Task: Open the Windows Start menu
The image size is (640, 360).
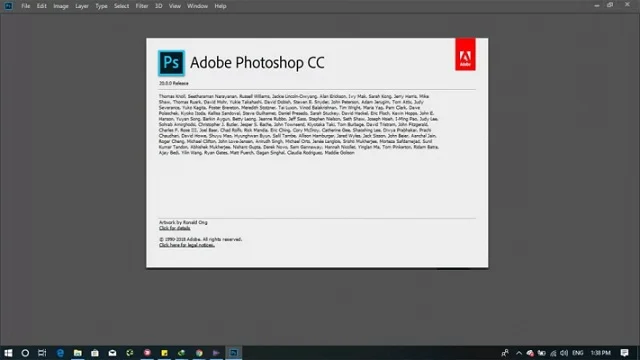Action: click(8, 353)
